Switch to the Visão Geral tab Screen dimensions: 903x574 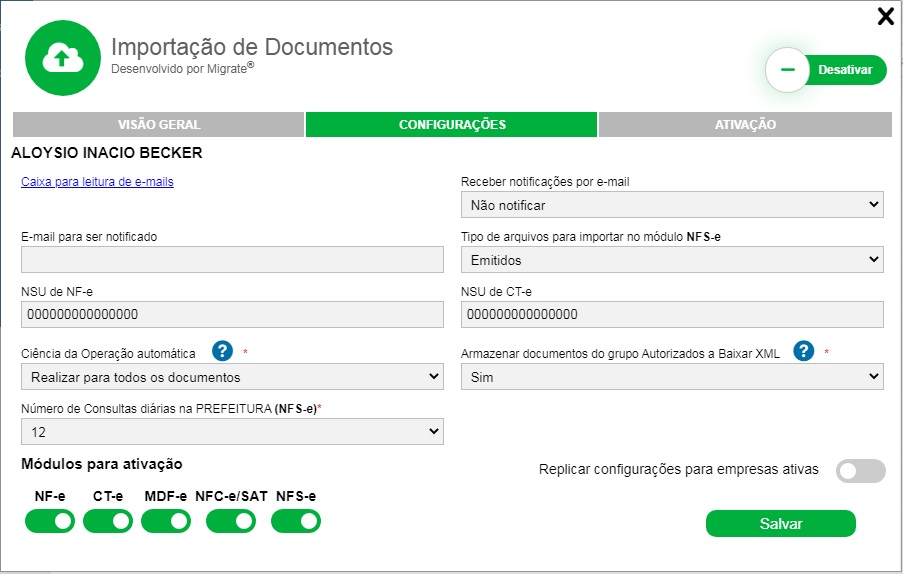[x=159, y=125]
